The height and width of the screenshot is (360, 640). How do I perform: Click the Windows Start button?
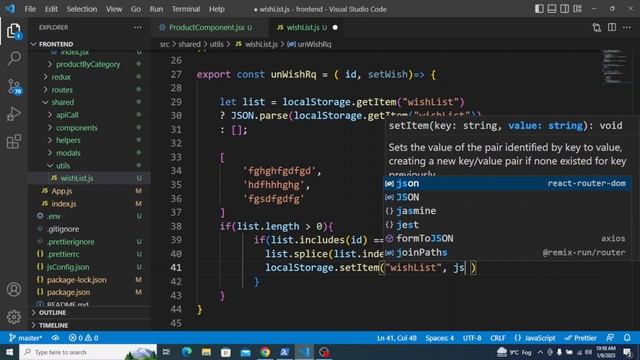(9, 352)
